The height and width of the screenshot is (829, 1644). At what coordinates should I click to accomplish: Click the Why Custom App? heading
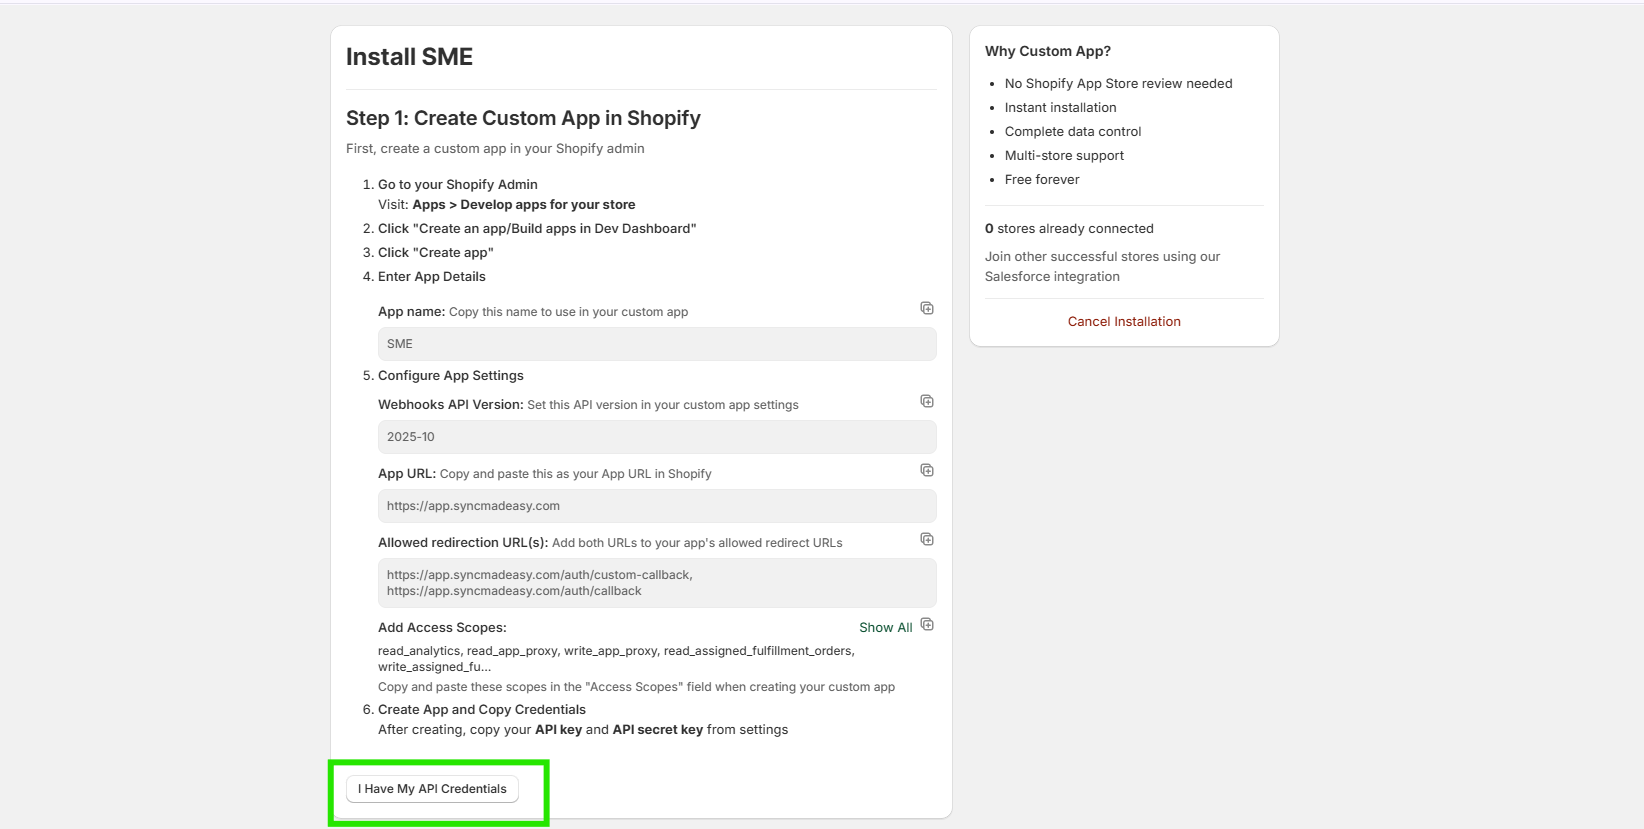[1047, 51]
